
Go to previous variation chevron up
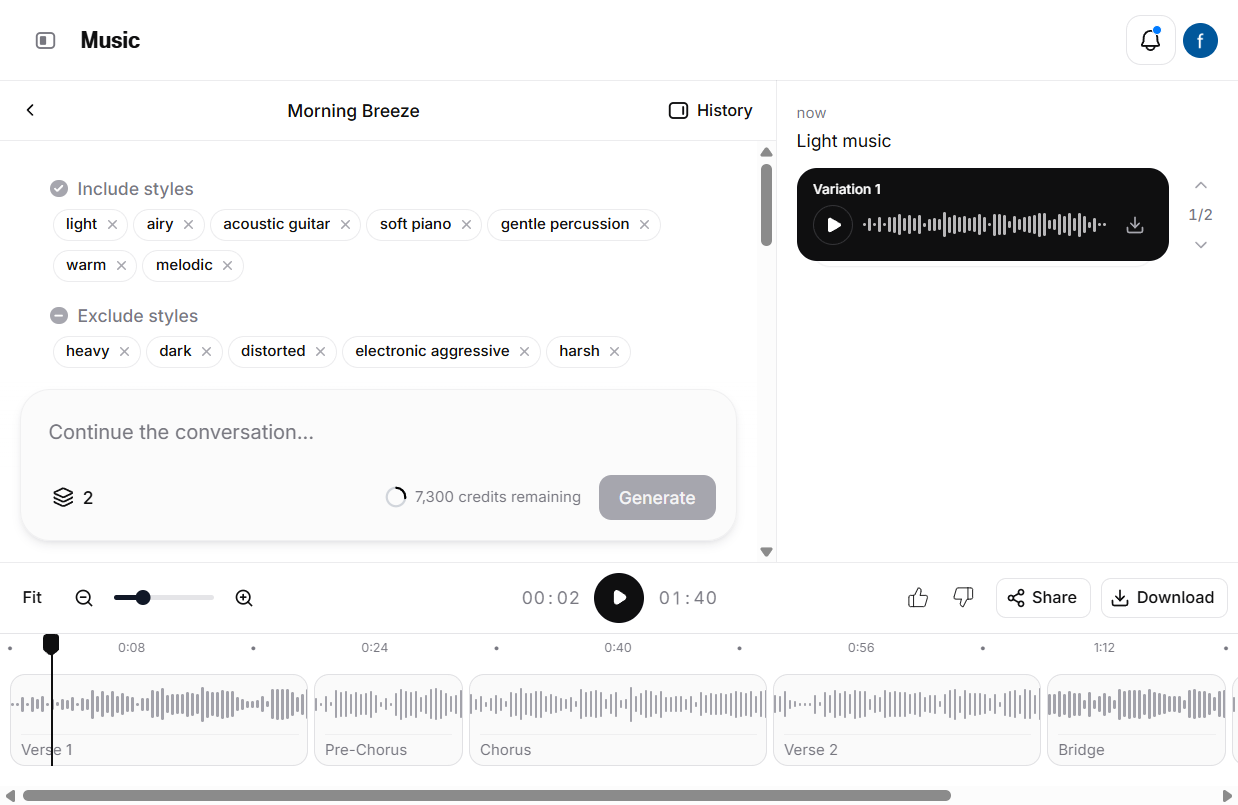point(1201,185)
